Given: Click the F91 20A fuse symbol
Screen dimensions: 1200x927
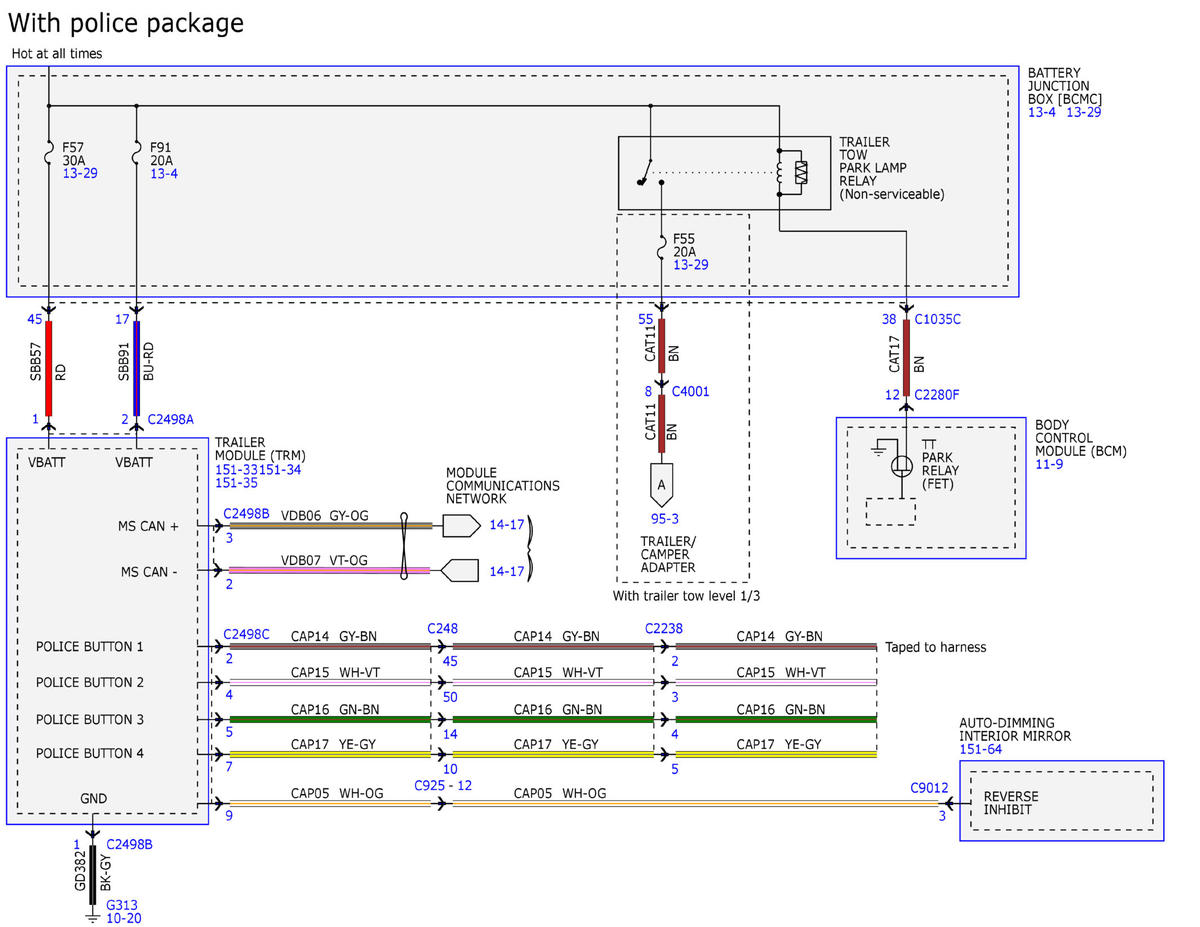Looking at the screenshot, I should point(136,154).
